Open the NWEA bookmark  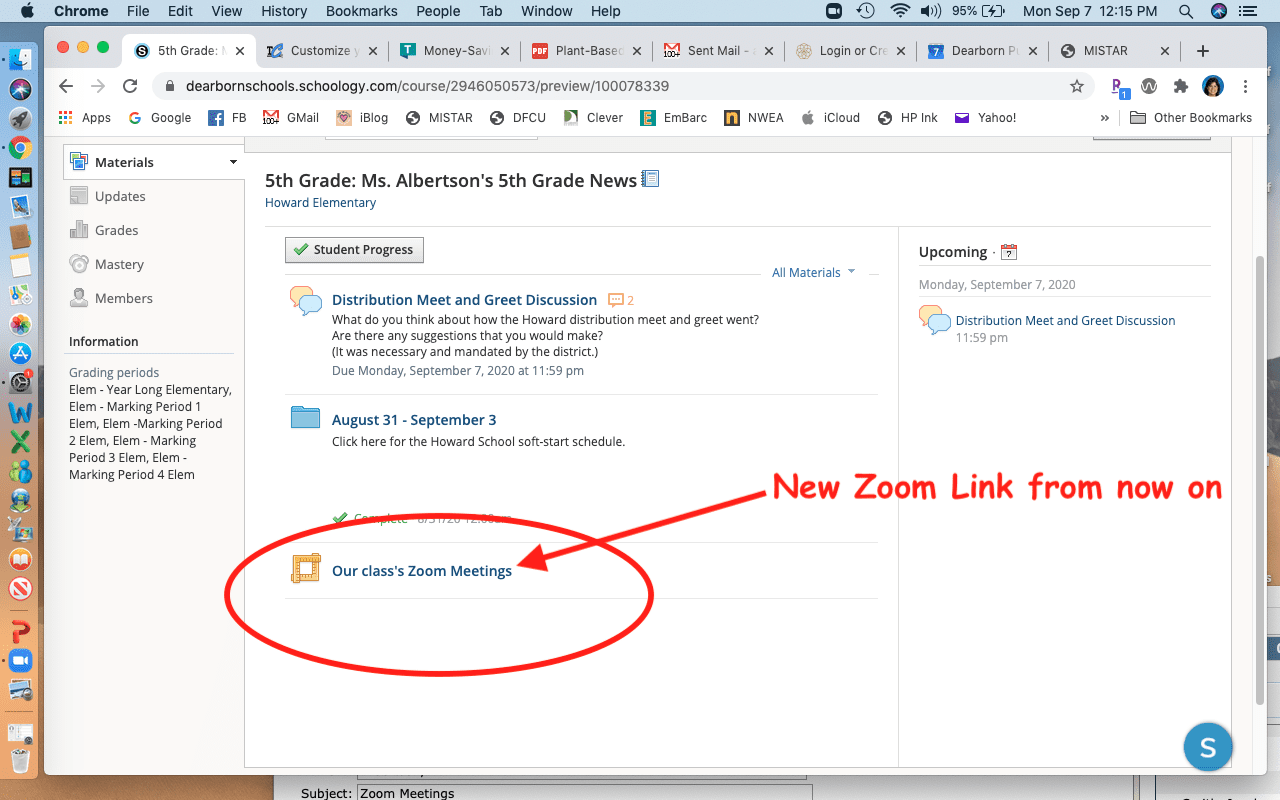pos(754,117)
